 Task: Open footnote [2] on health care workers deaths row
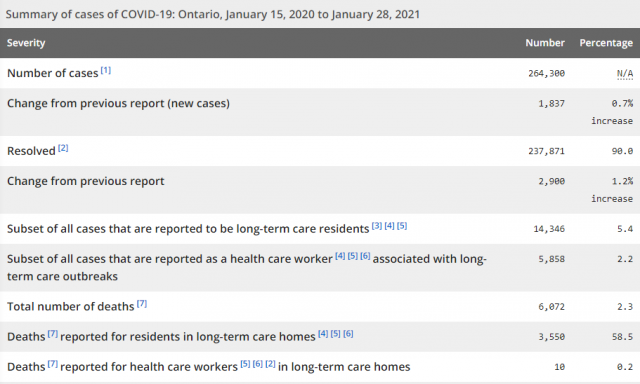point(271,364)
